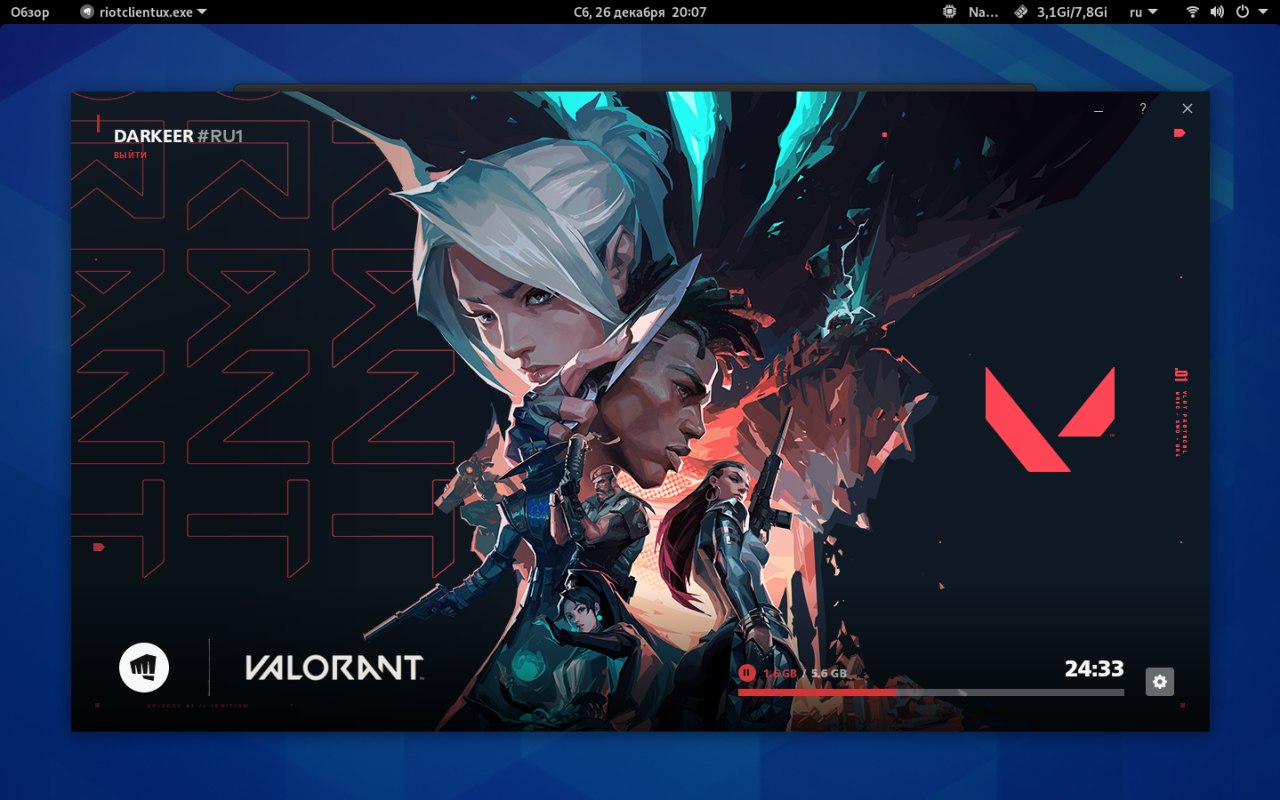The height and width of the screenshot is (800, 1280).
Task: Open the ru keyboard layout dropdown
Action: pos(1143,12)
